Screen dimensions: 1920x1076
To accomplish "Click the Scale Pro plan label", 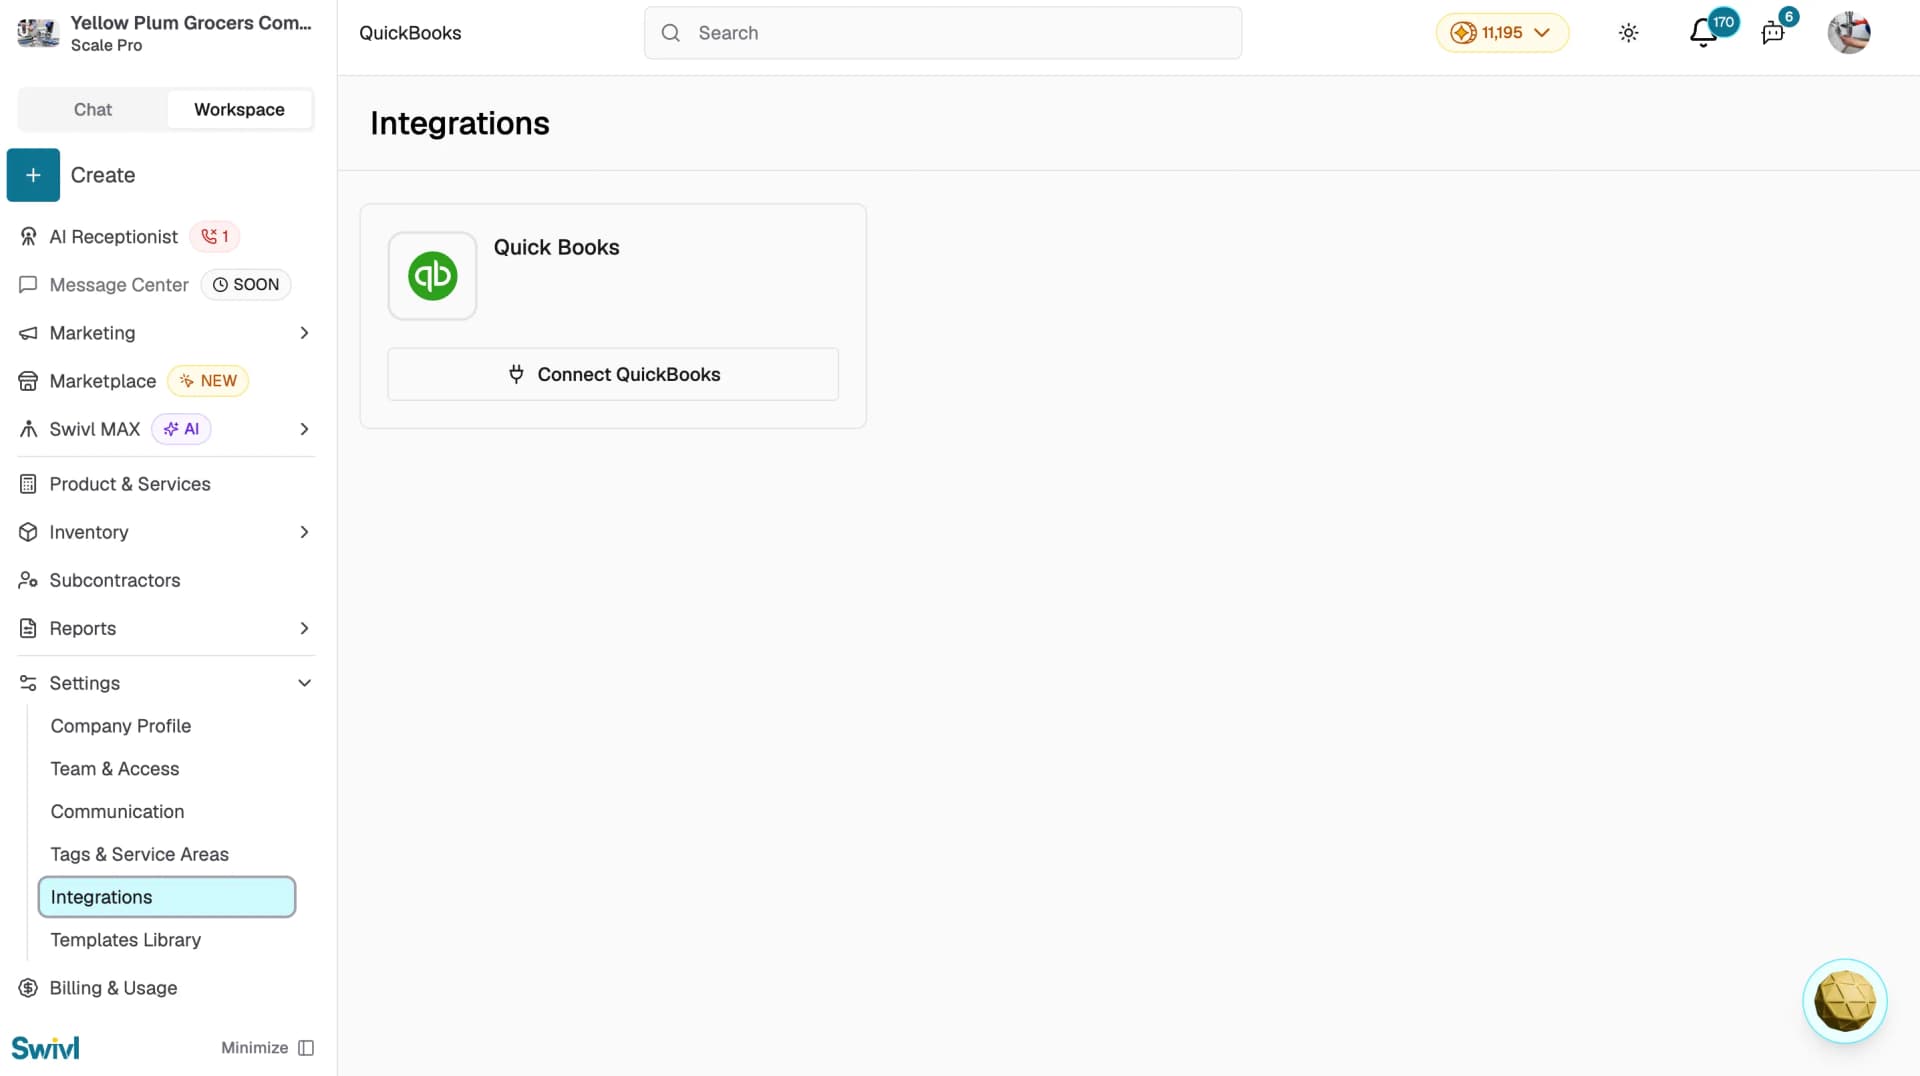I will click(x=106, y=45).
